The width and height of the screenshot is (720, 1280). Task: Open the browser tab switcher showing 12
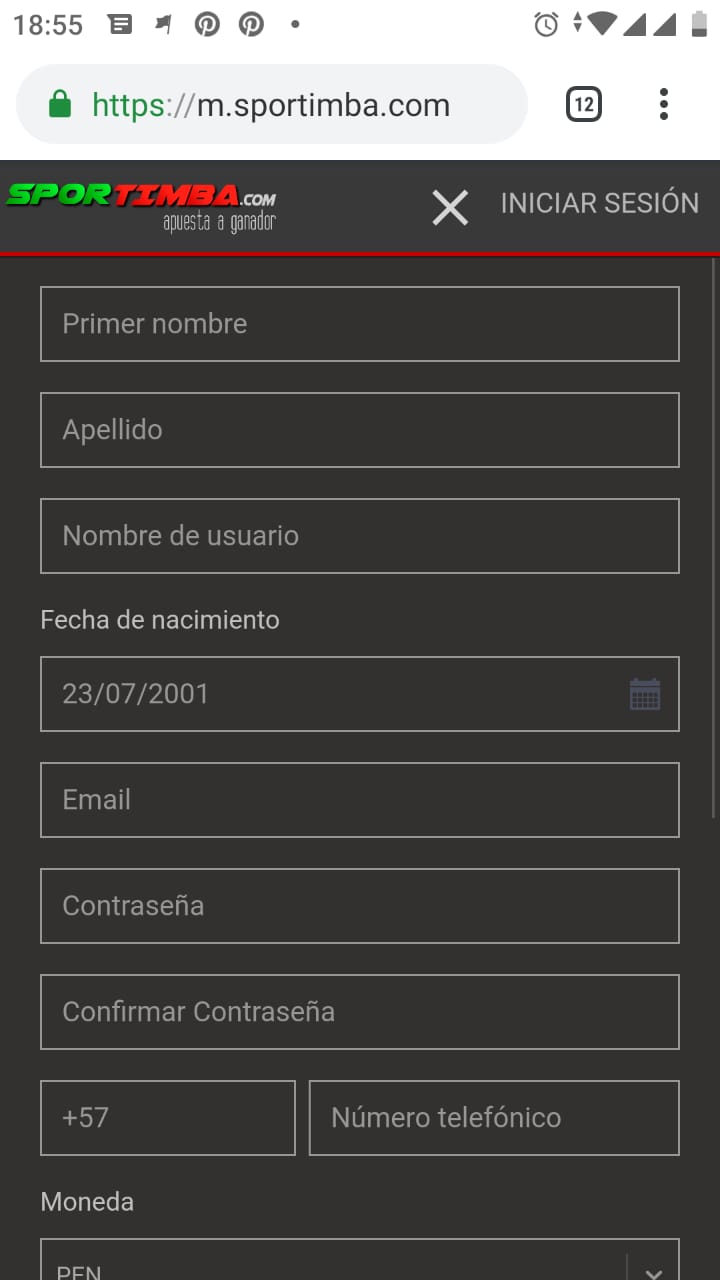pyautogui.click(x=584, y=104)
